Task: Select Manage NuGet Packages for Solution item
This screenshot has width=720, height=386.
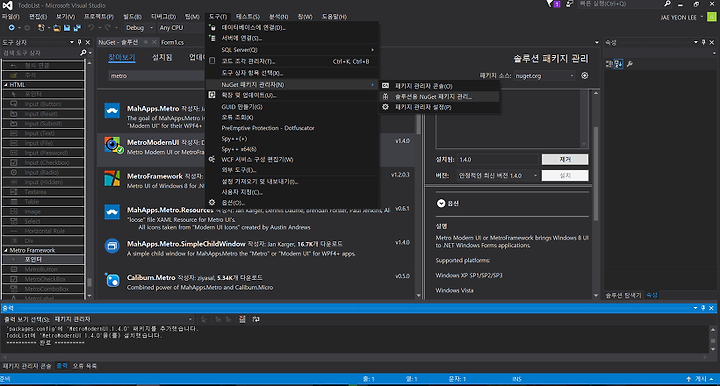Action: [x=439, y=96]
